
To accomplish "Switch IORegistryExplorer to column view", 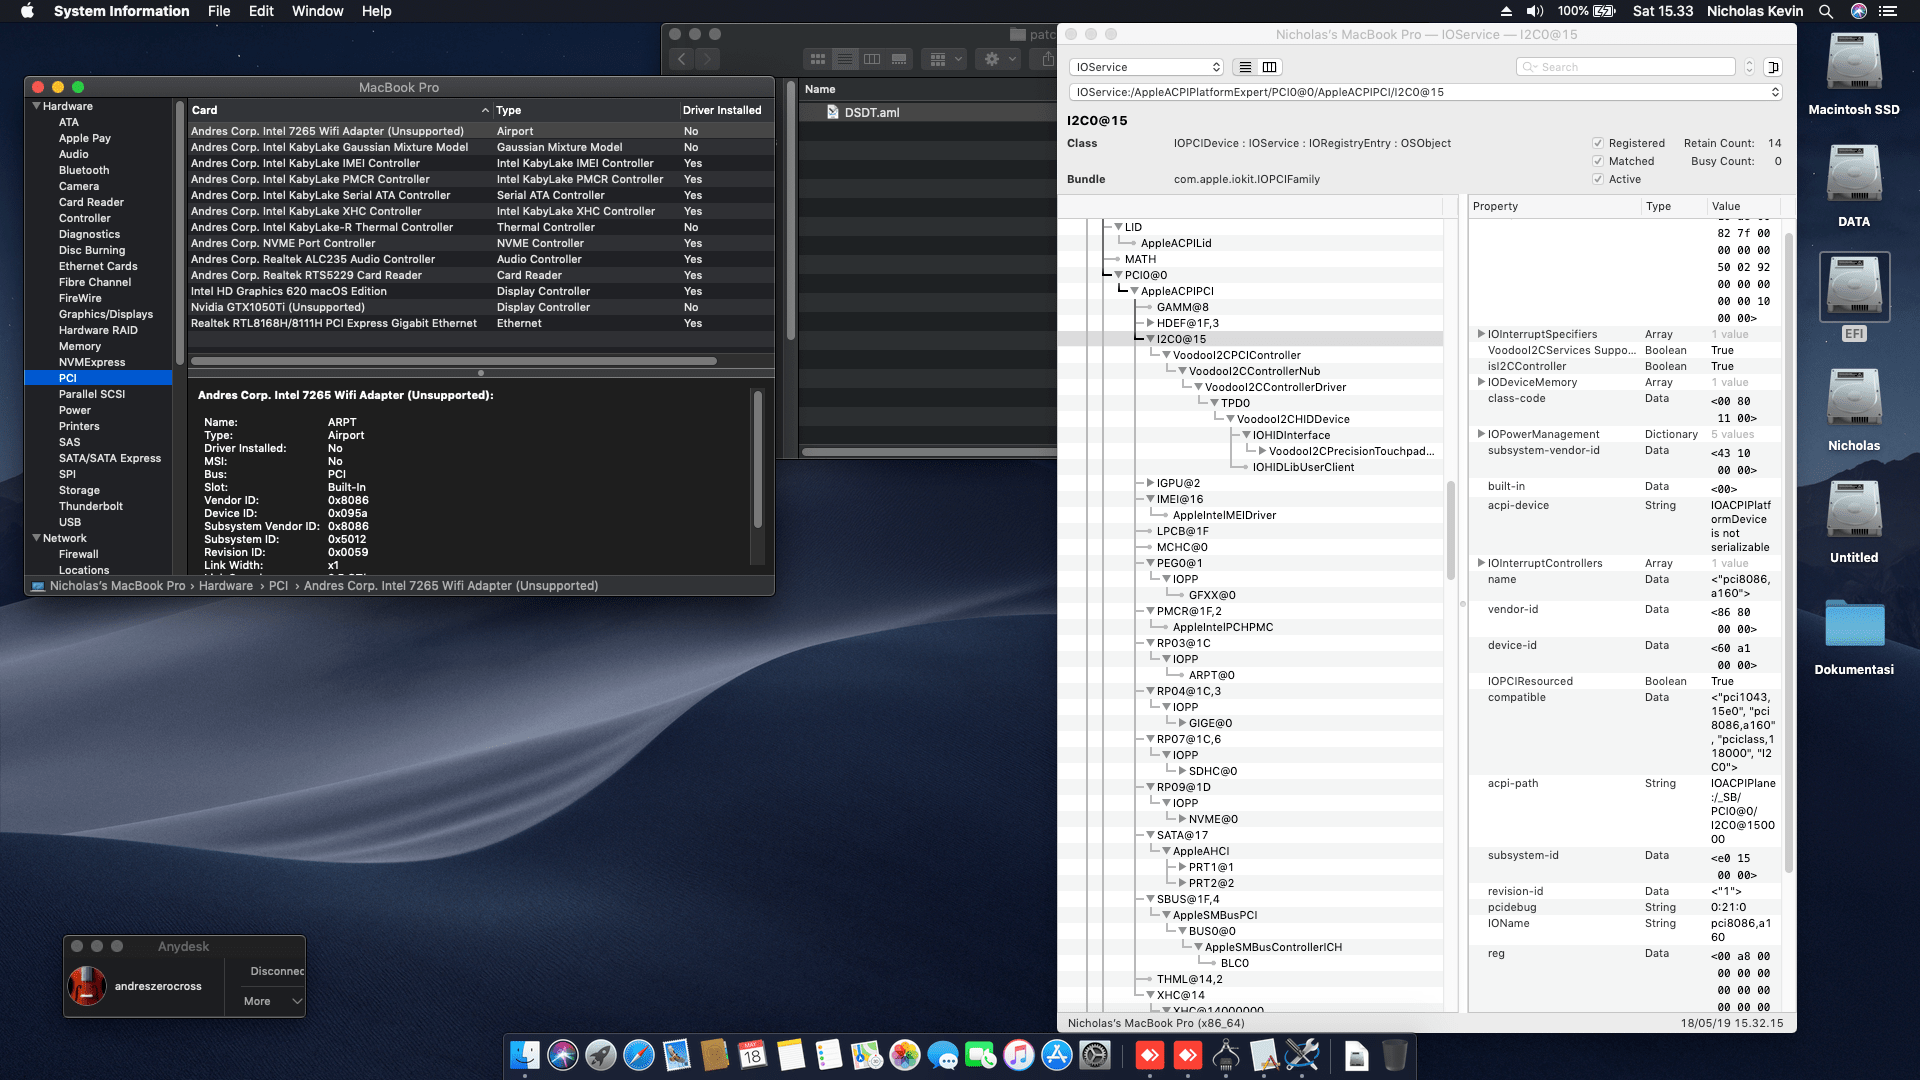I will click(1268, 66).
